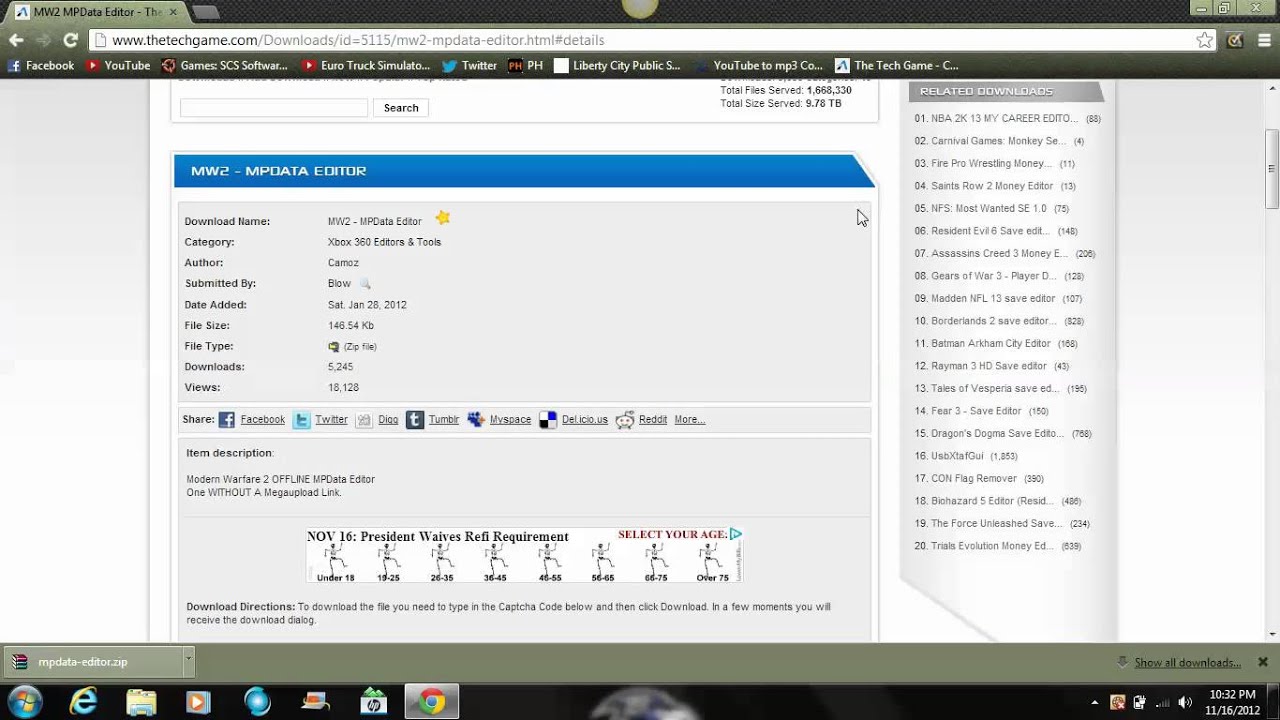1280x720 pixels.
Task: Open the YouTube to mp3 Co... bookmark
Action: click(x=758, y=65)
